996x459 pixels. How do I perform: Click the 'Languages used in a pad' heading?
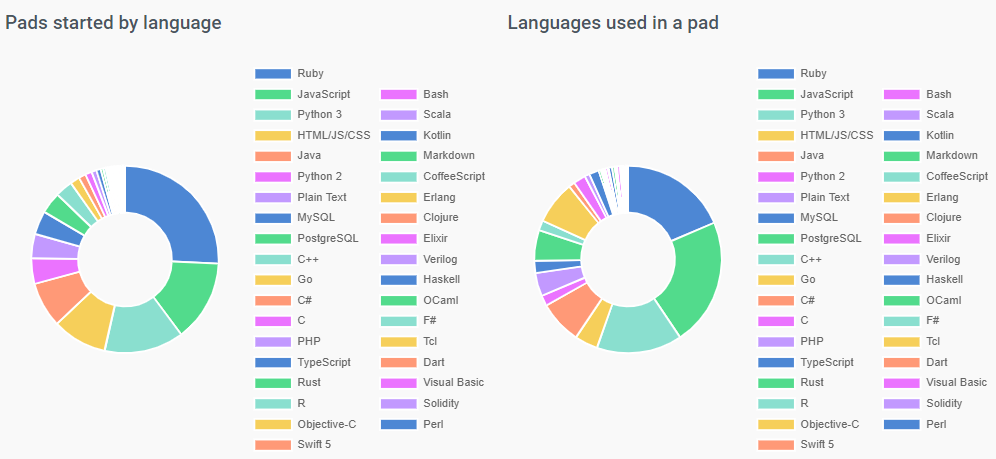tap(613, 23)
